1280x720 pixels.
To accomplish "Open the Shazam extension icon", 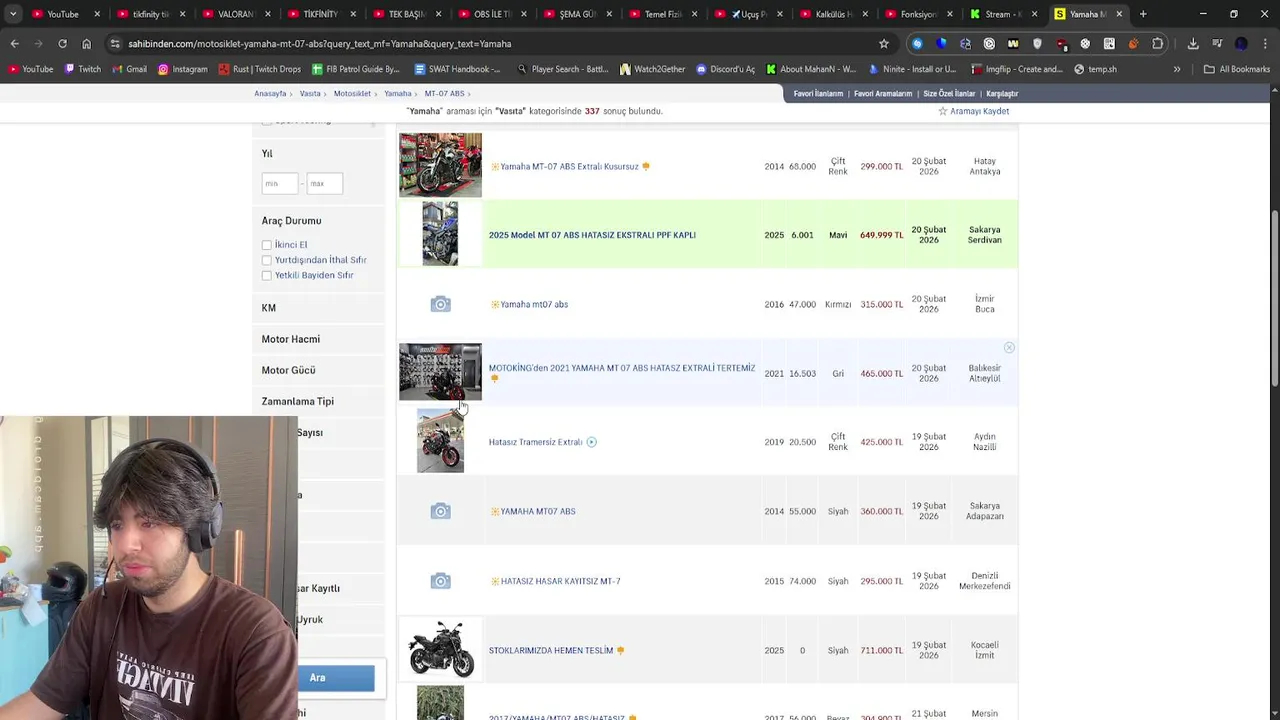I will pyautogui.click(x=917, y=44).
